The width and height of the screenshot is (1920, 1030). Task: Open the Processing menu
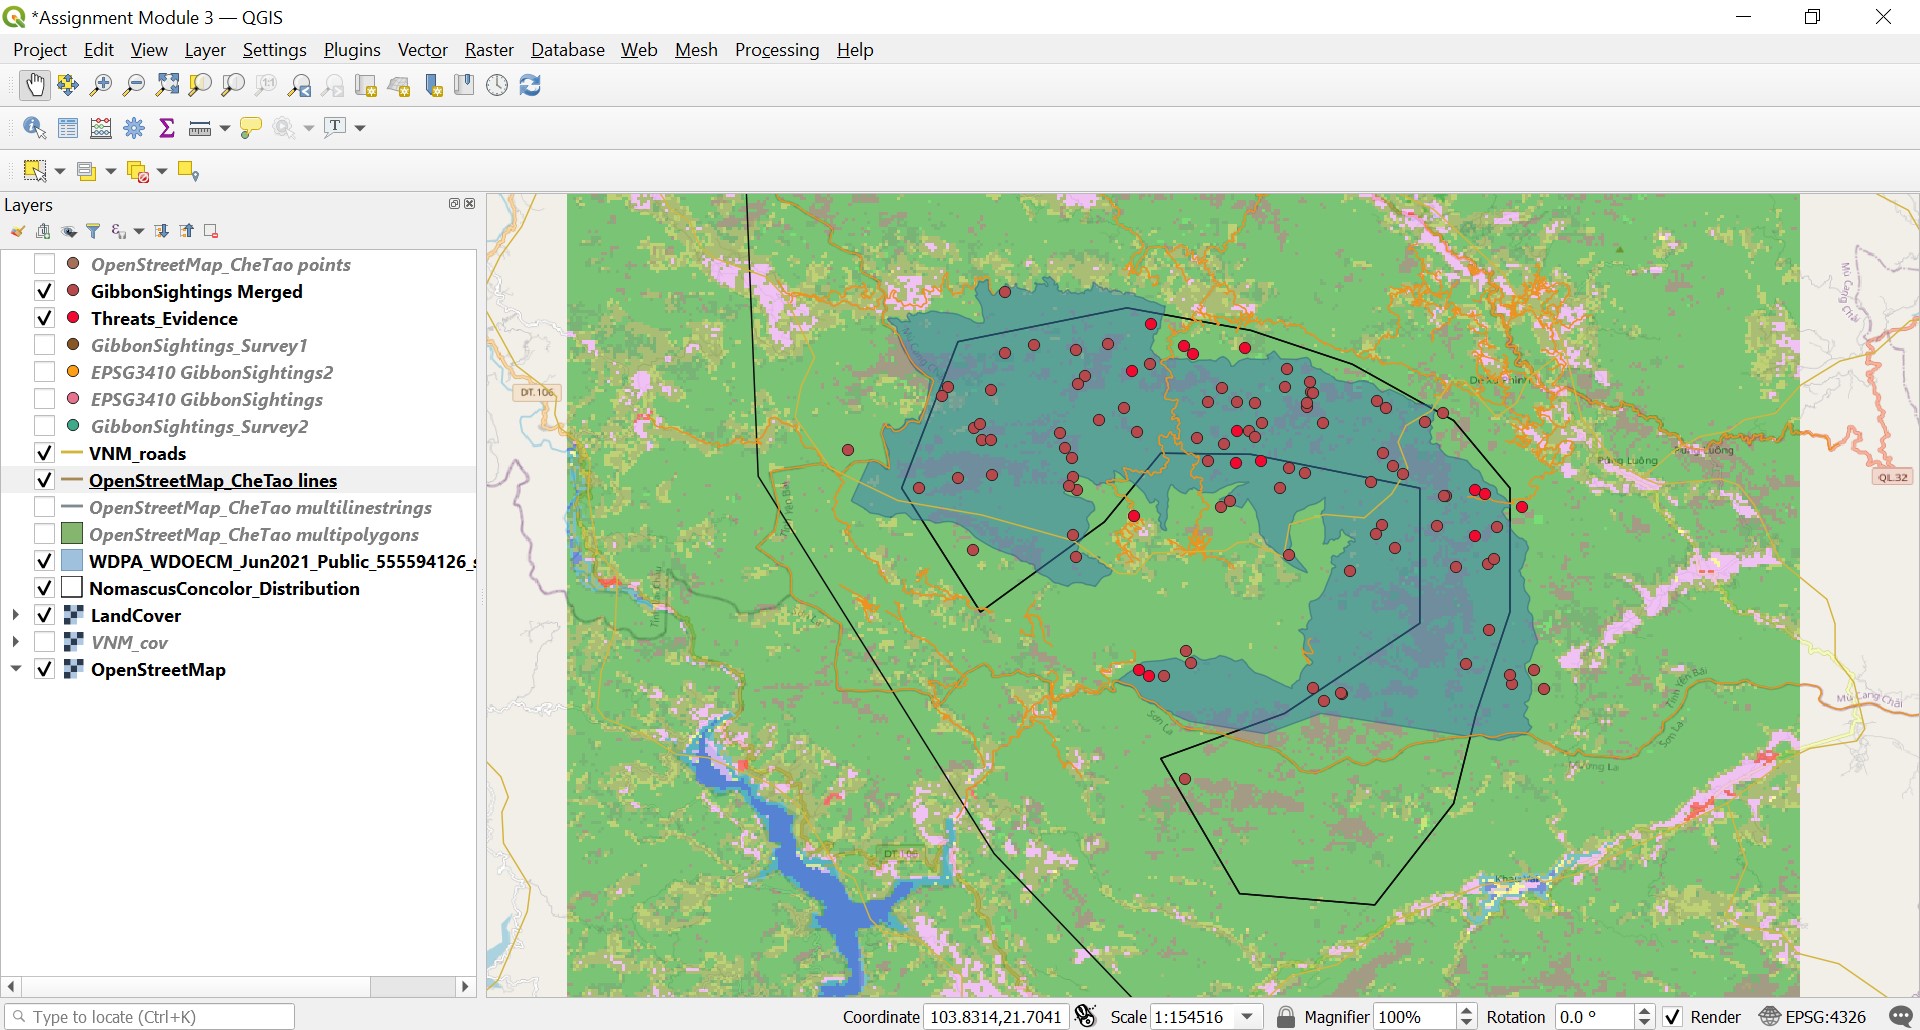point(776,50)
